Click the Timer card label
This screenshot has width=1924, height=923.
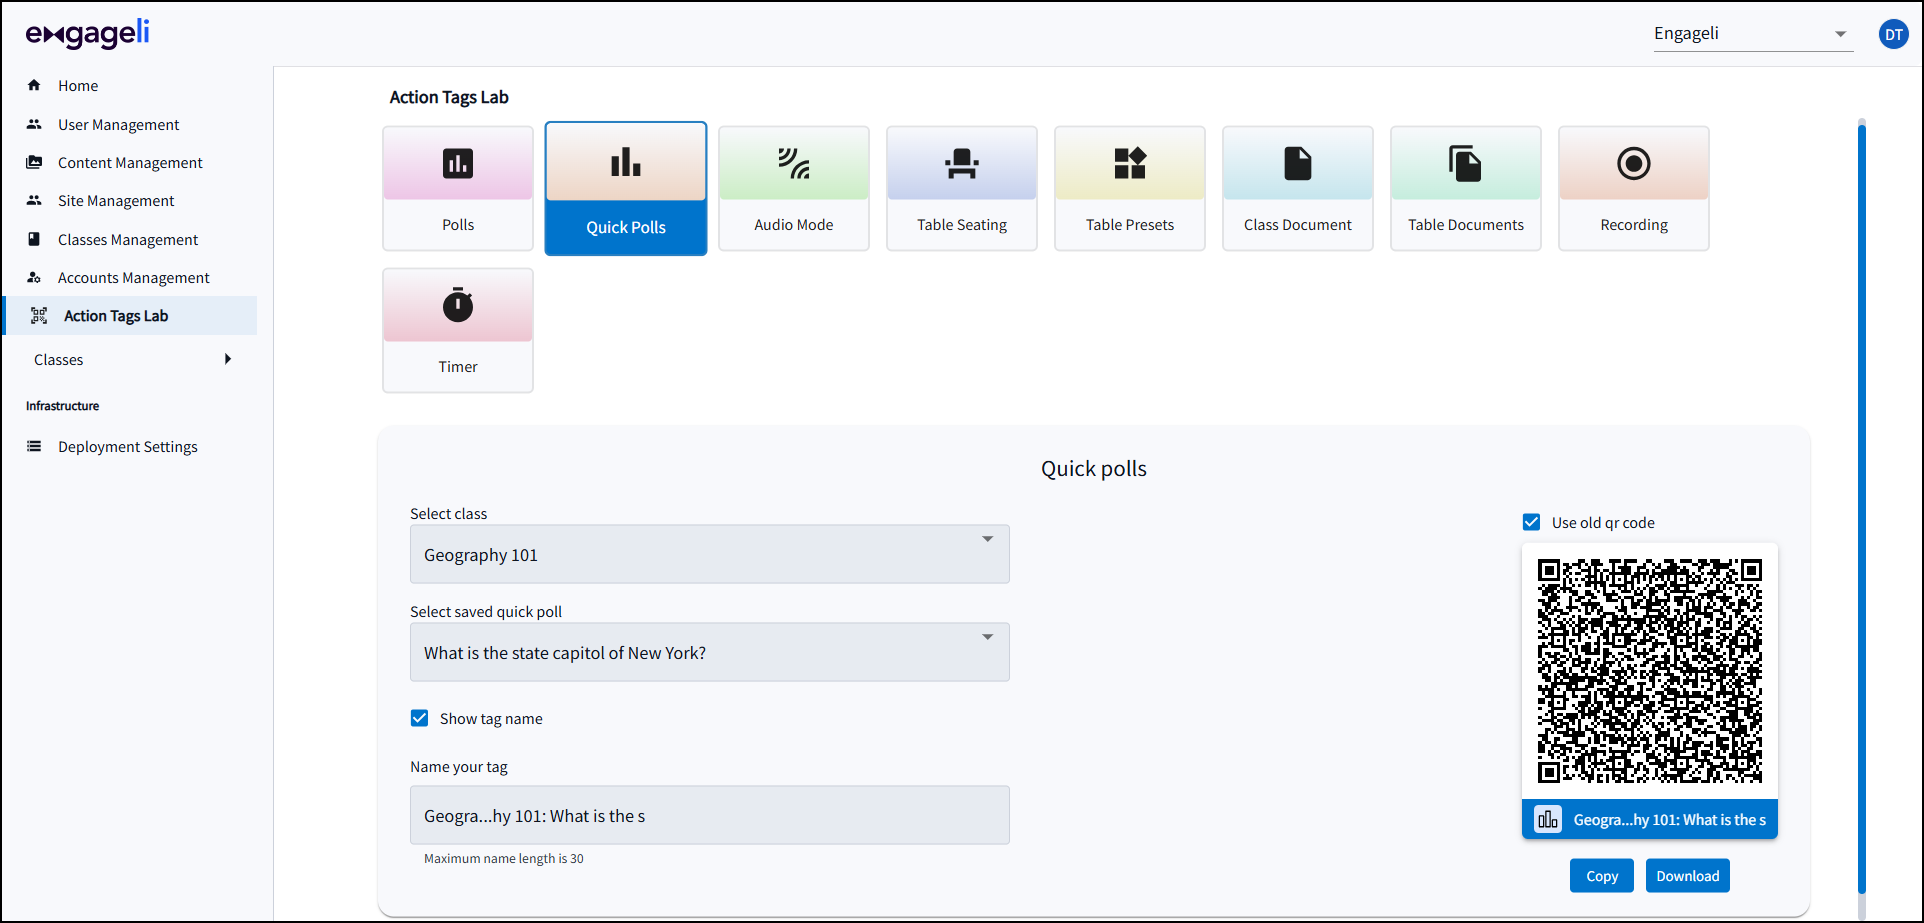click(x=458, y=367)
